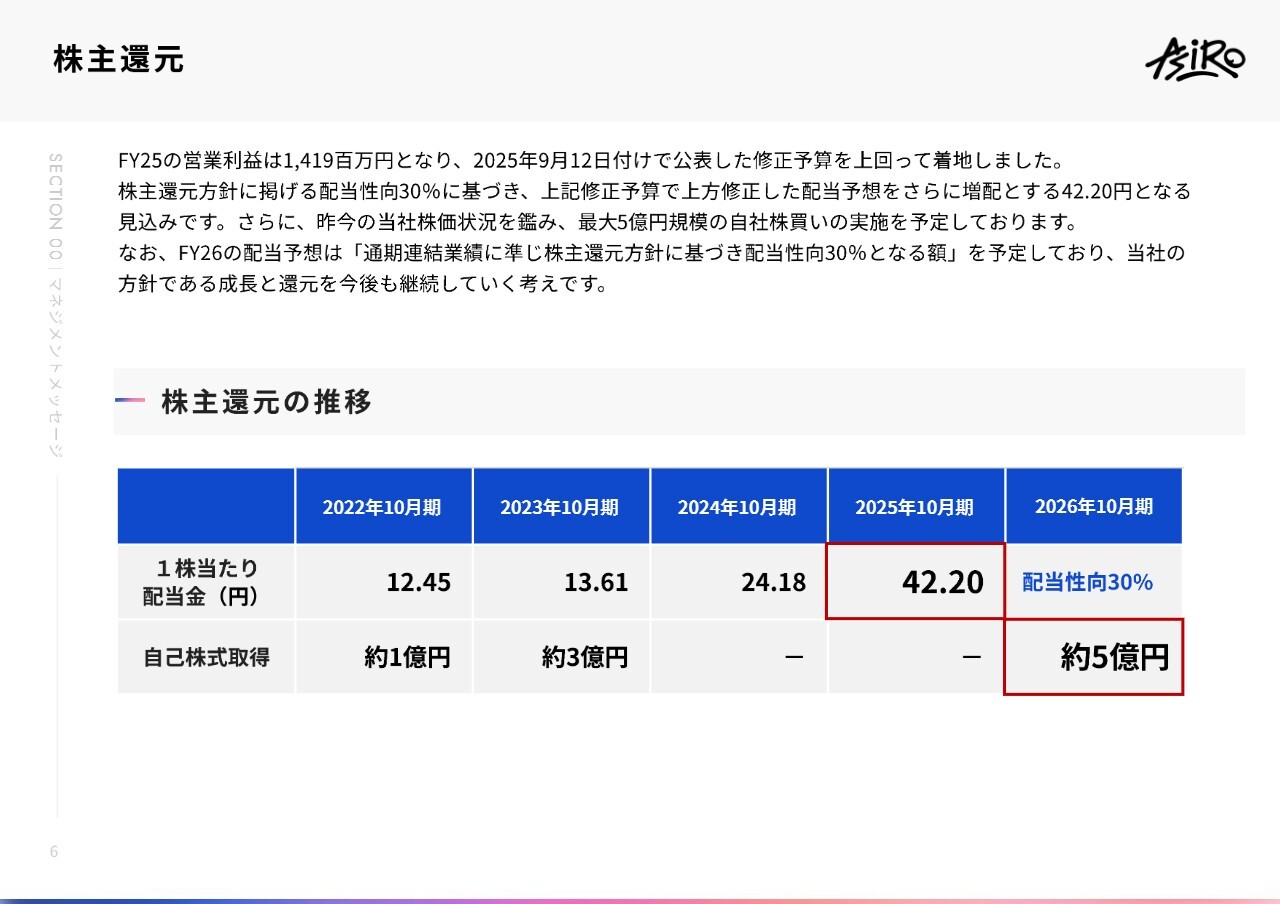Click the vertical SECTION 00 sidebar label

tap(55, 304)
